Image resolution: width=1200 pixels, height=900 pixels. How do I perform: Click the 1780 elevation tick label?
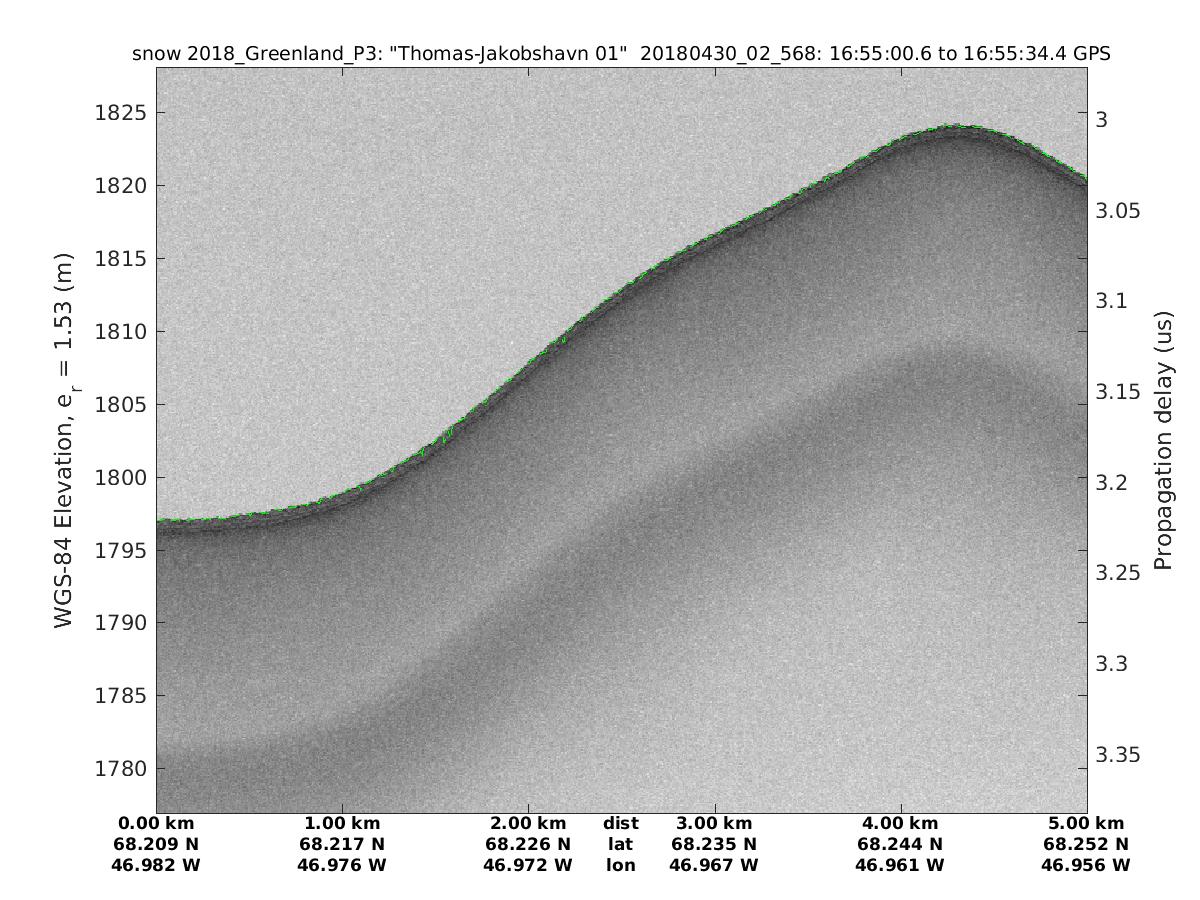coord(120,769)
